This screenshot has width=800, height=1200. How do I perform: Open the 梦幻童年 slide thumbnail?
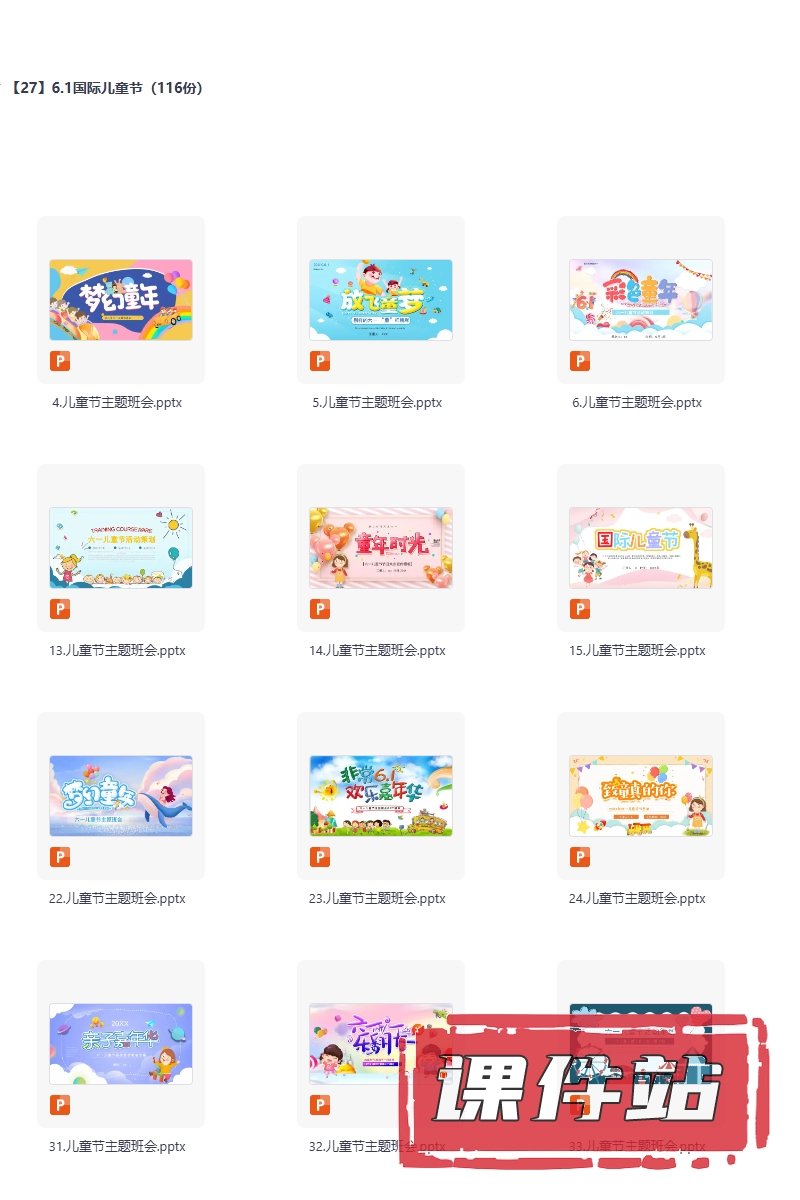click(121, 300)
